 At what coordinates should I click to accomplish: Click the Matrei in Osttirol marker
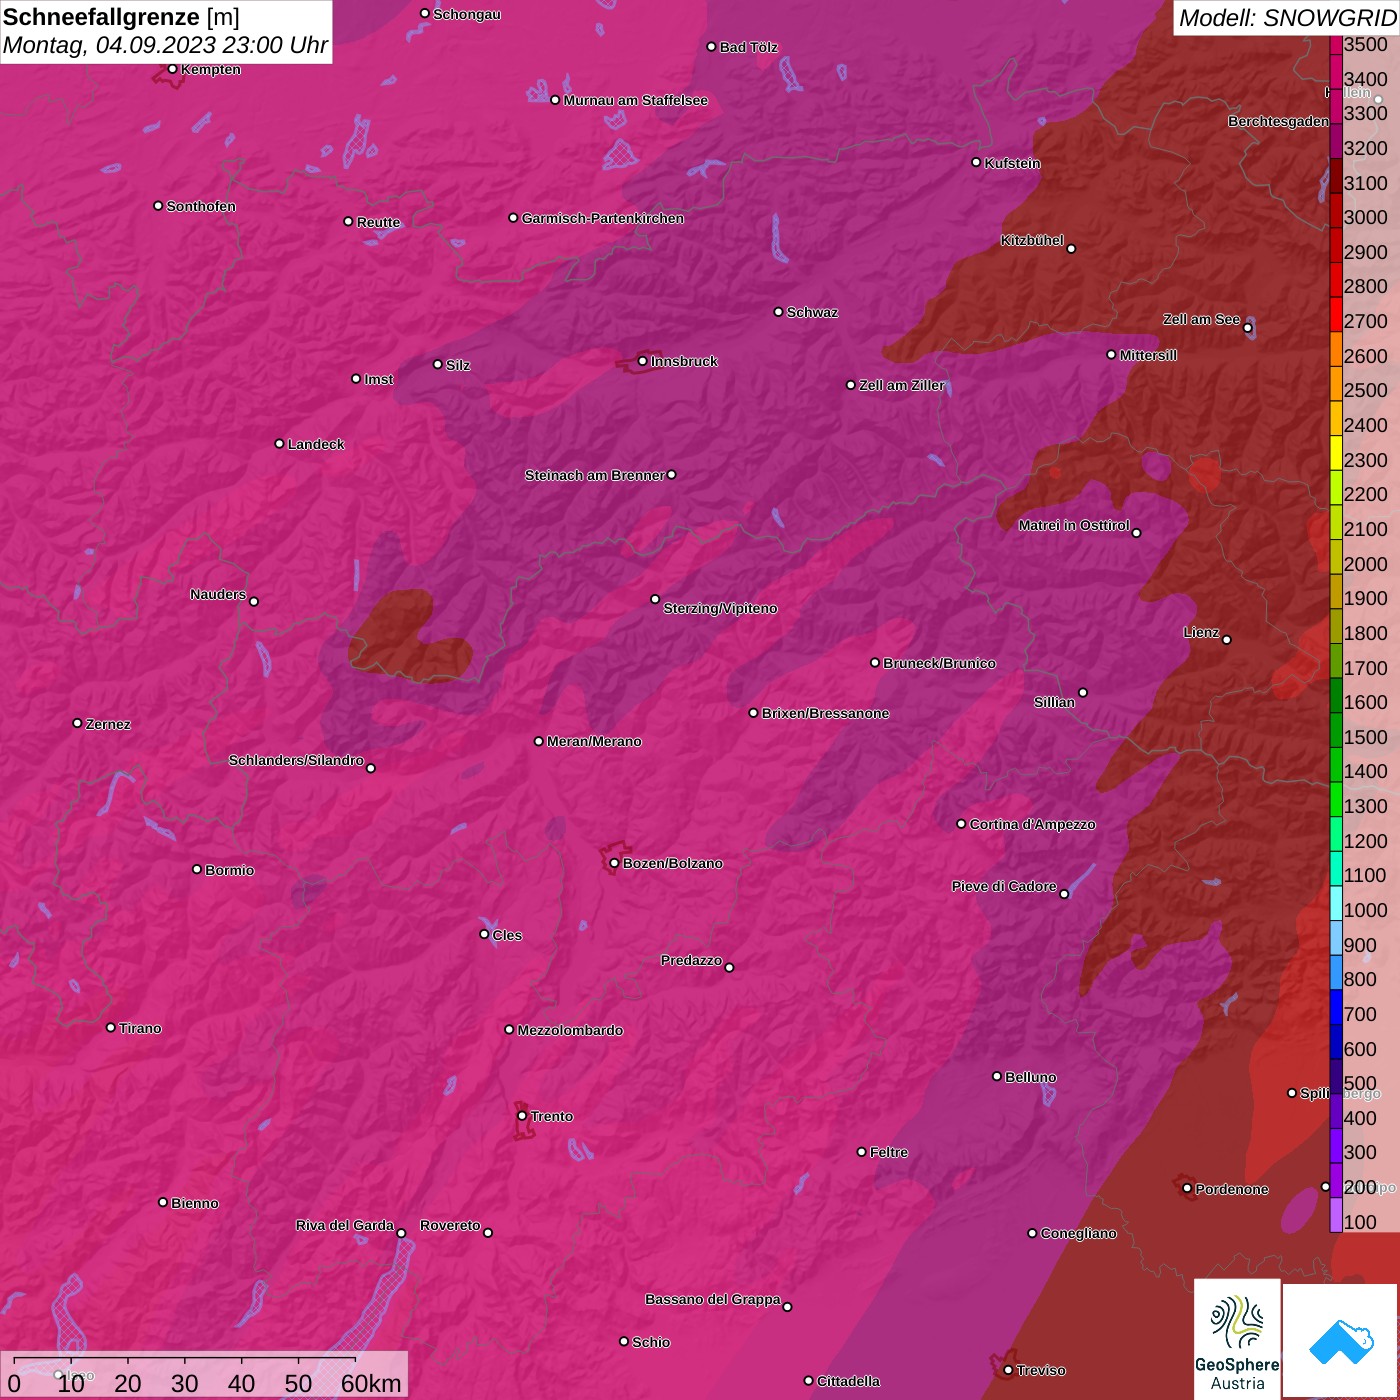pos(1136,533)
